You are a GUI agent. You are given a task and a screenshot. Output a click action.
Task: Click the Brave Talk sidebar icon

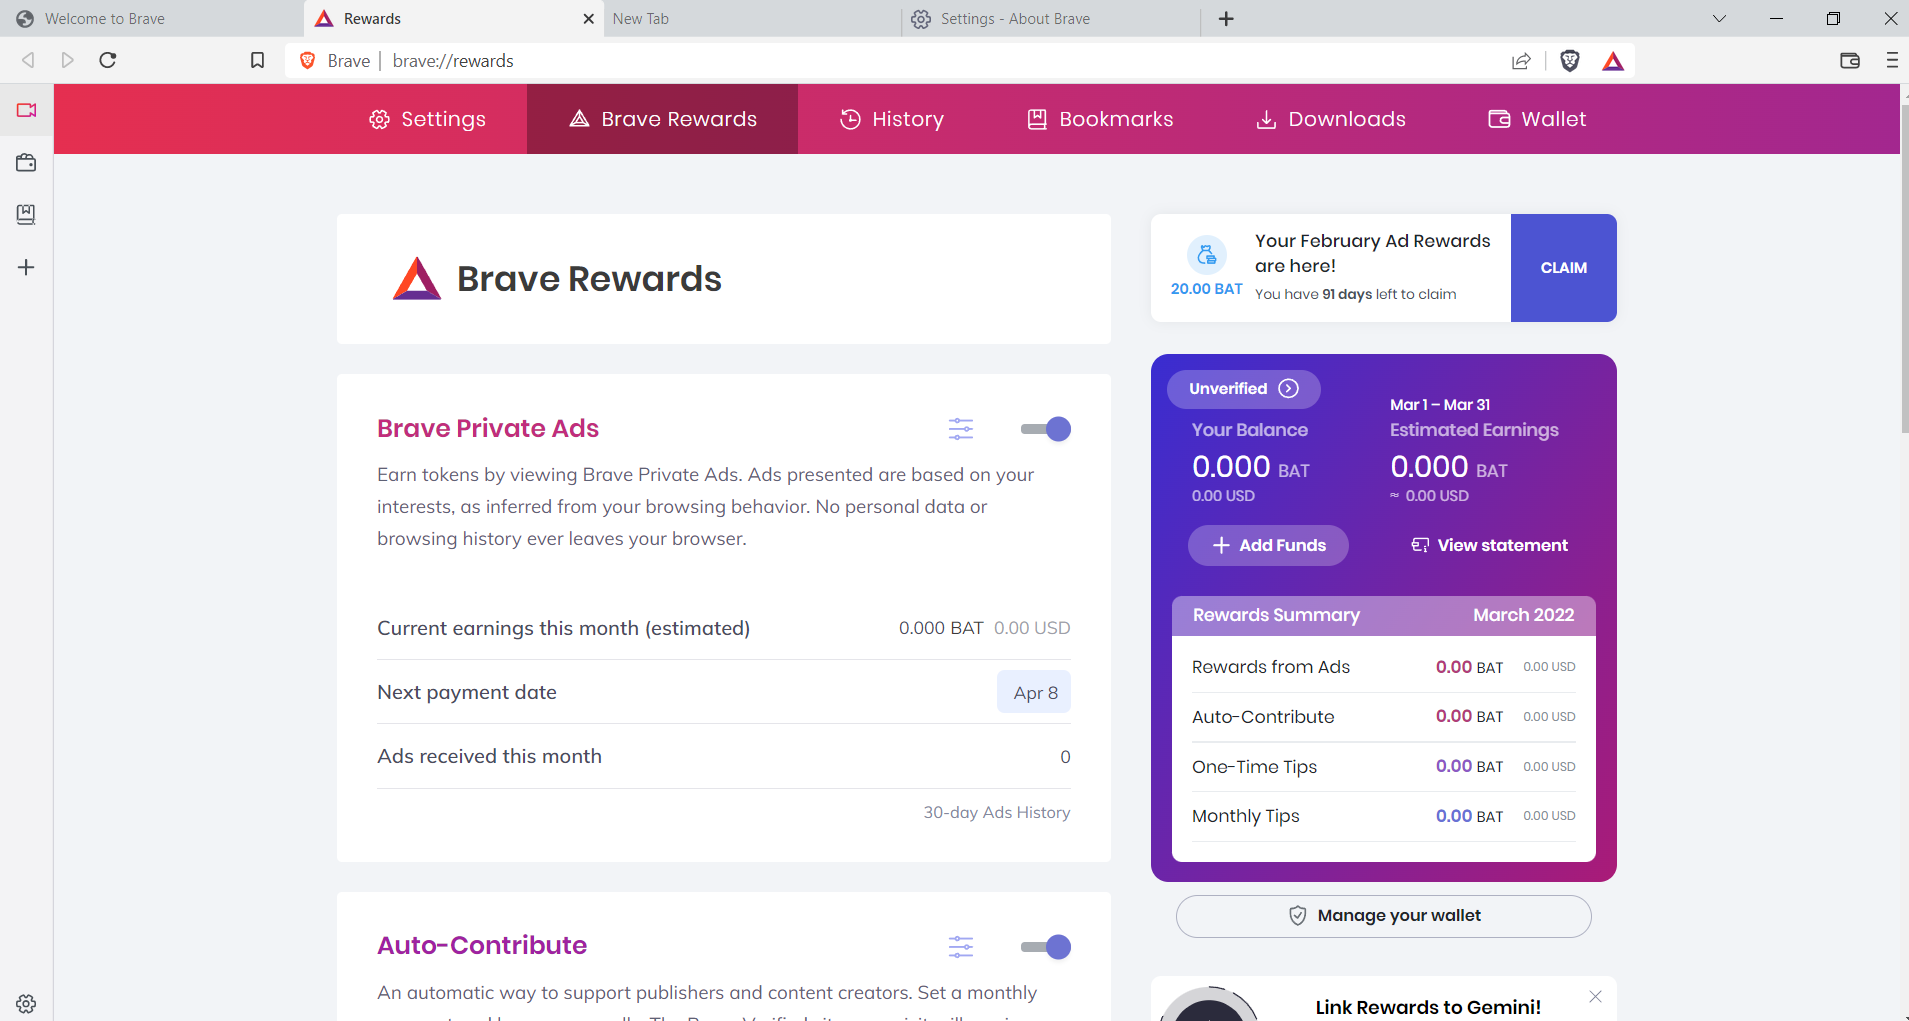click(26, 110)
